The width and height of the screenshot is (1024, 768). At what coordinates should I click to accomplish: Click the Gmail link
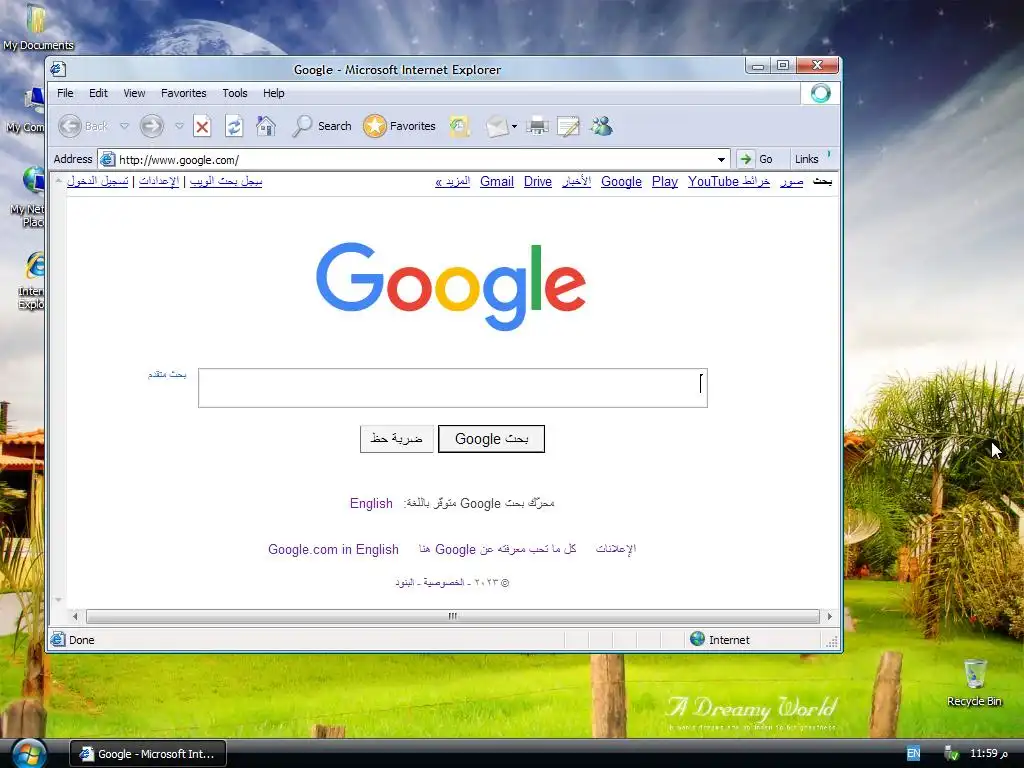497,182
